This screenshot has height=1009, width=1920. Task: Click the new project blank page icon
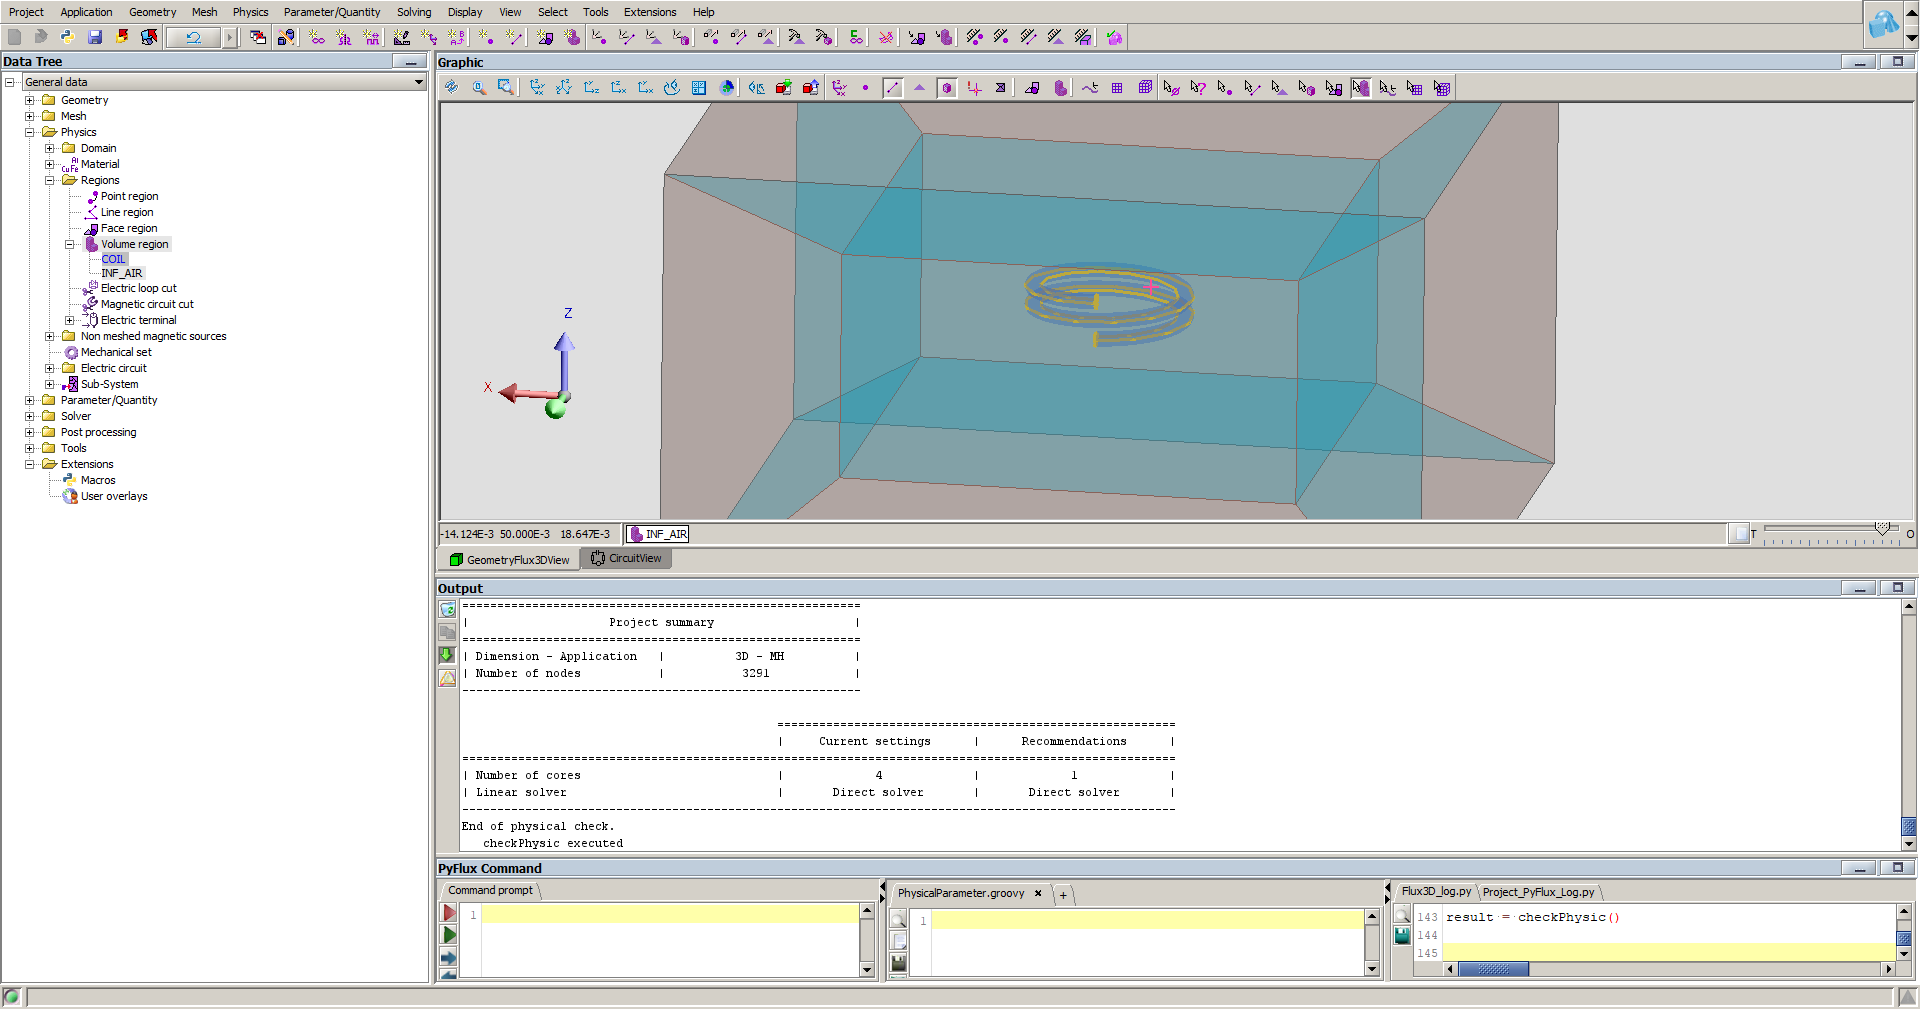(14, 37)
